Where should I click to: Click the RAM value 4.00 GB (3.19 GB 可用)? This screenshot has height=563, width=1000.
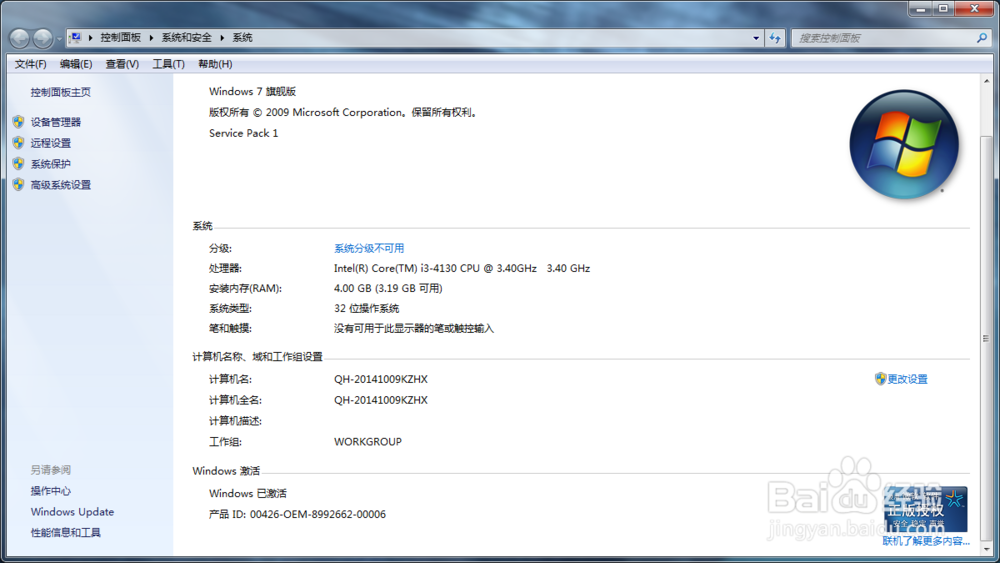click(388, 288)
